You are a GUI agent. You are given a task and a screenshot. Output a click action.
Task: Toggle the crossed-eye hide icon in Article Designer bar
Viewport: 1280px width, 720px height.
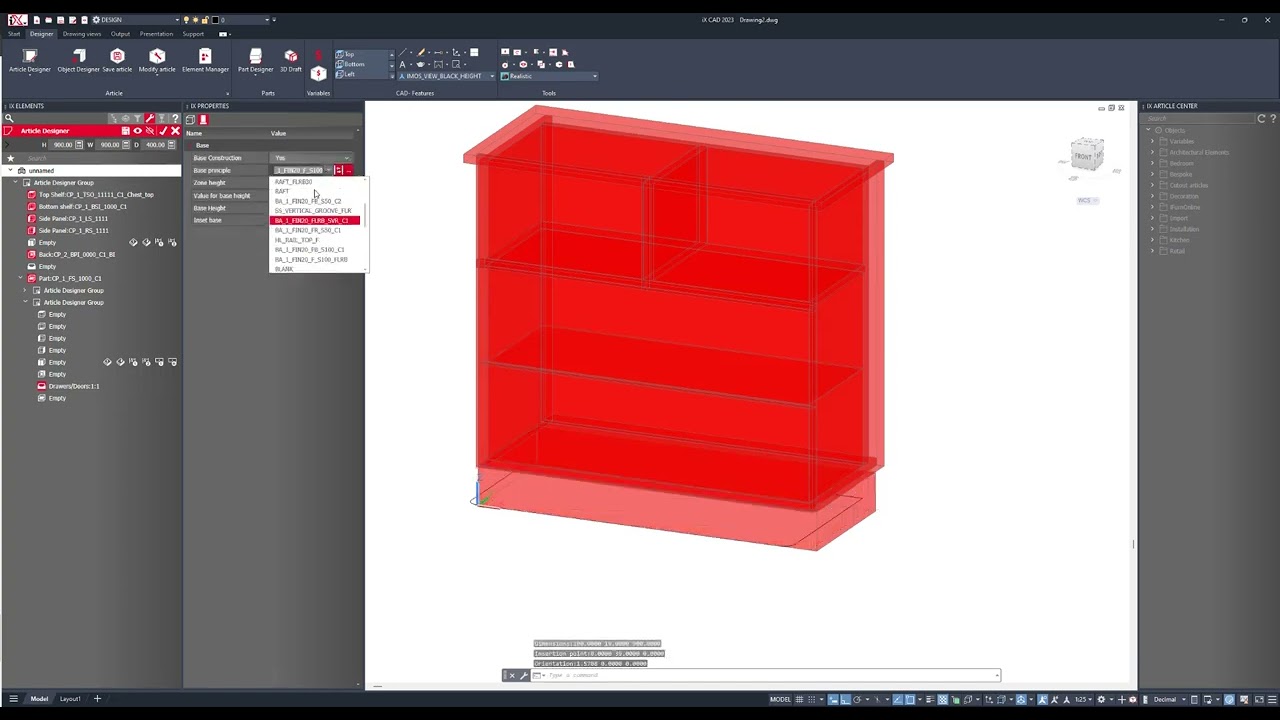[150, 131]
